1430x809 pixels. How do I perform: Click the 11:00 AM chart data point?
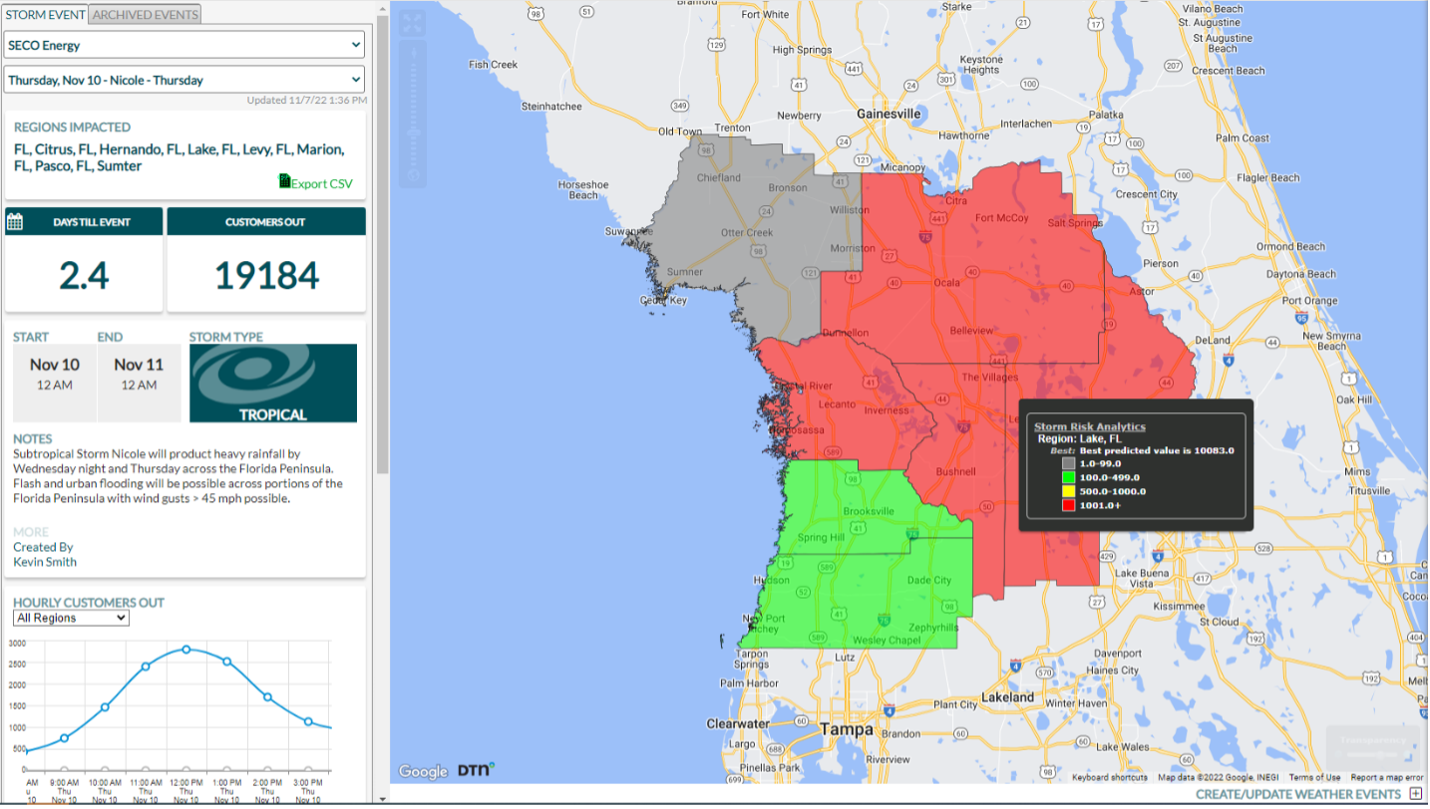click(x=145, y=666)
